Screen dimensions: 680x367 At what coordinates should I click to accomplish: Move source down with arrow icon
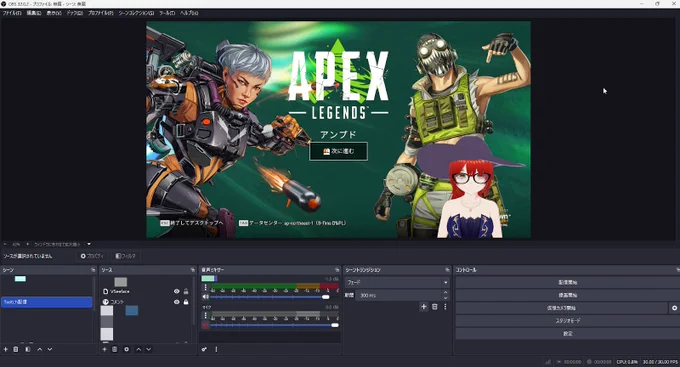pos(149,349)
